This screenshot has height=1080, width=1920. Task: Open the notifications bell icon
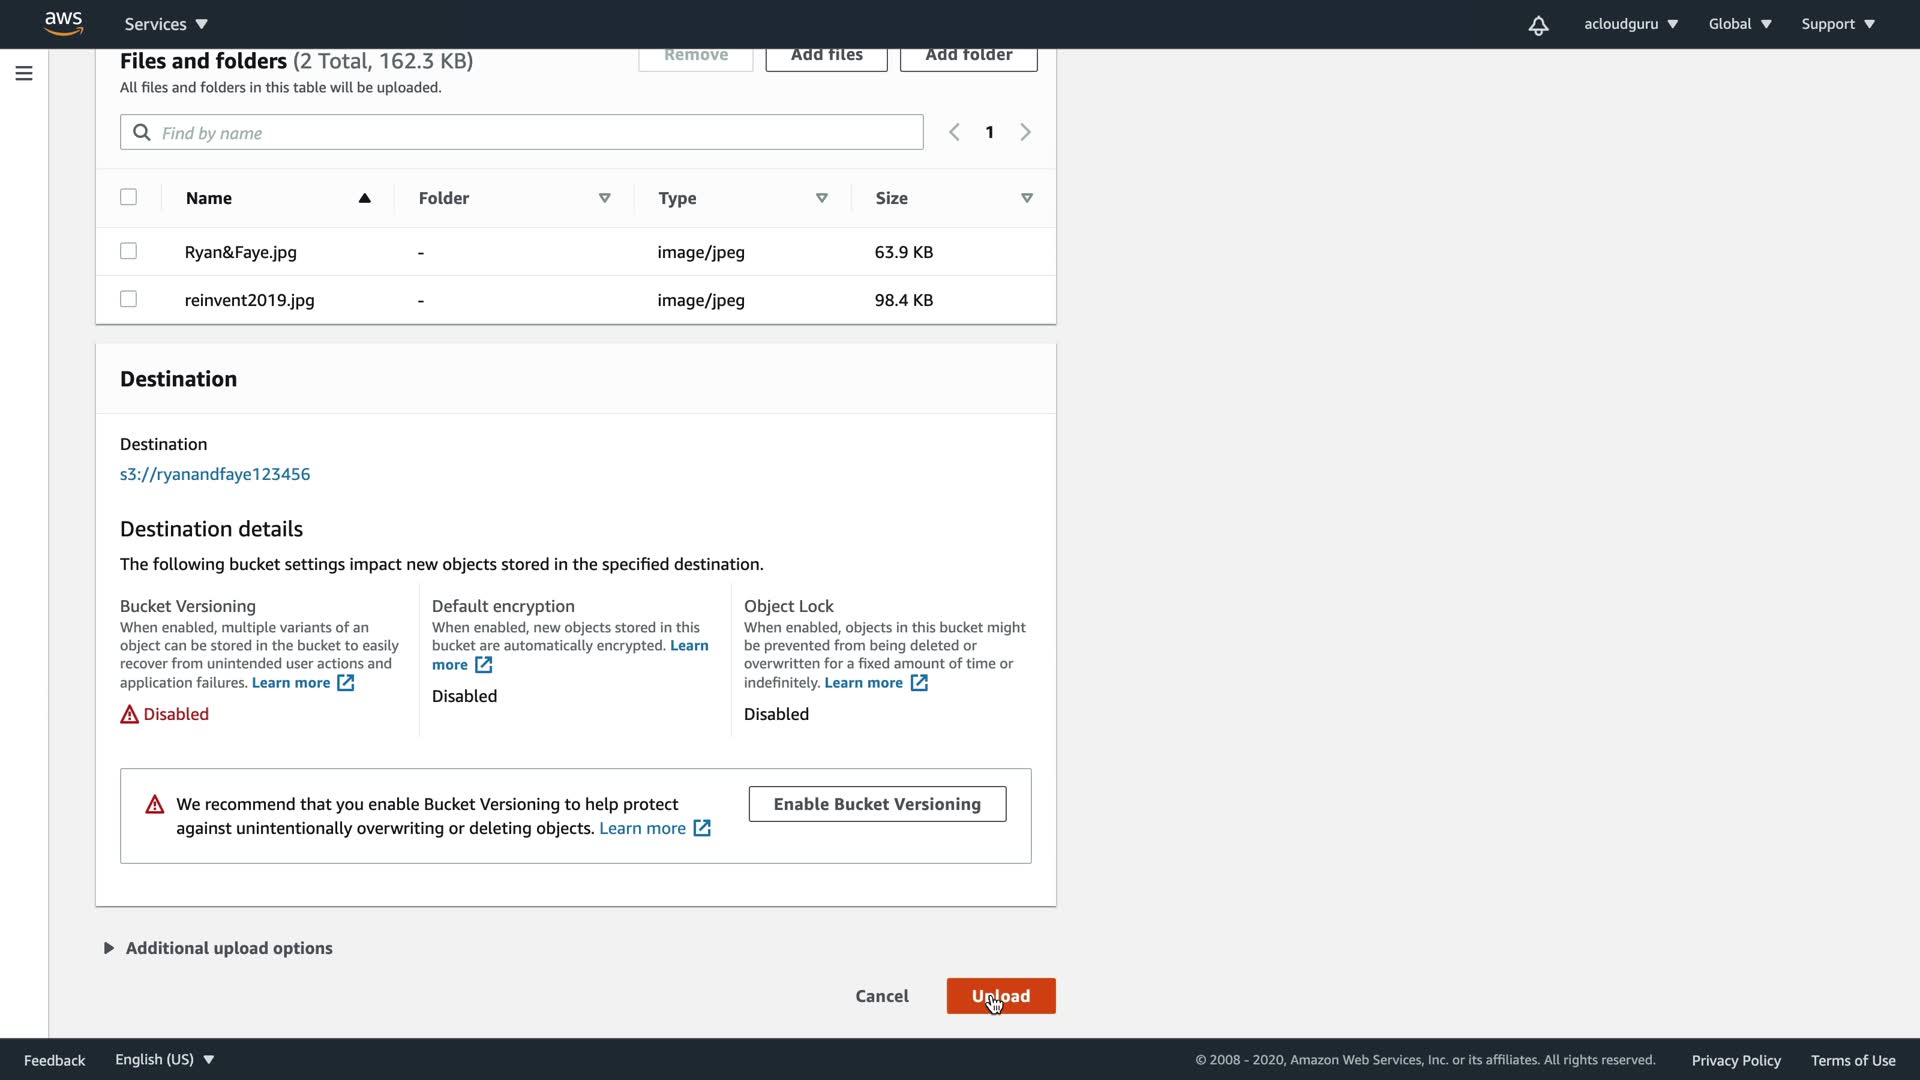point(1538,25)
